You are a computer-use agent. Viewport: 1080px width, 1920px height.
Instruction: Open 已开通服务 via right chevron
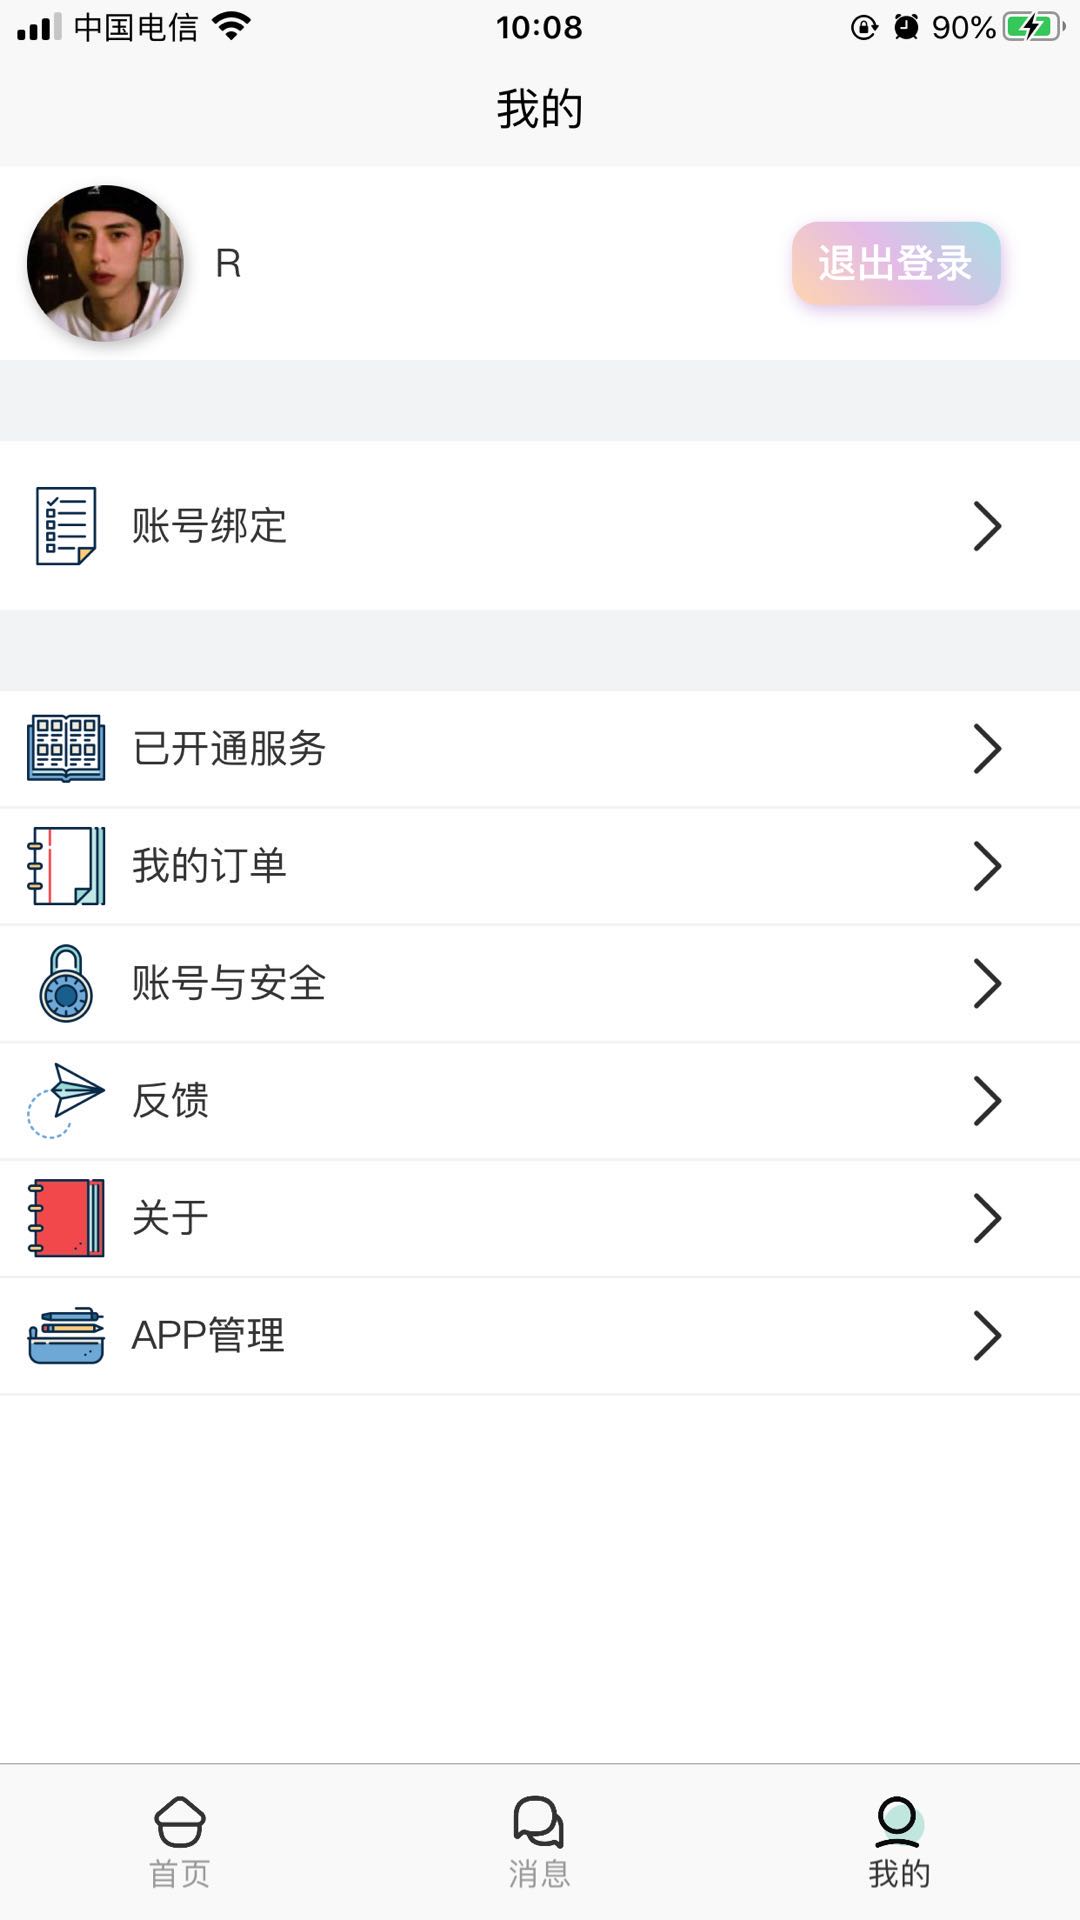pyautogui.click(x=986, y=749)
